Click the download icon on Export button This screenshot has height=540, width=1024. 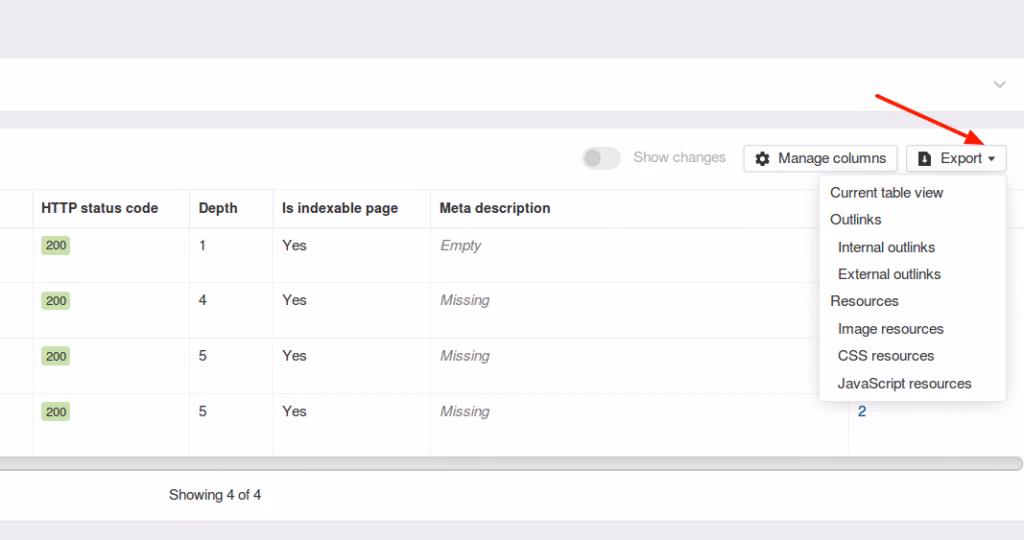click(925, 158)
